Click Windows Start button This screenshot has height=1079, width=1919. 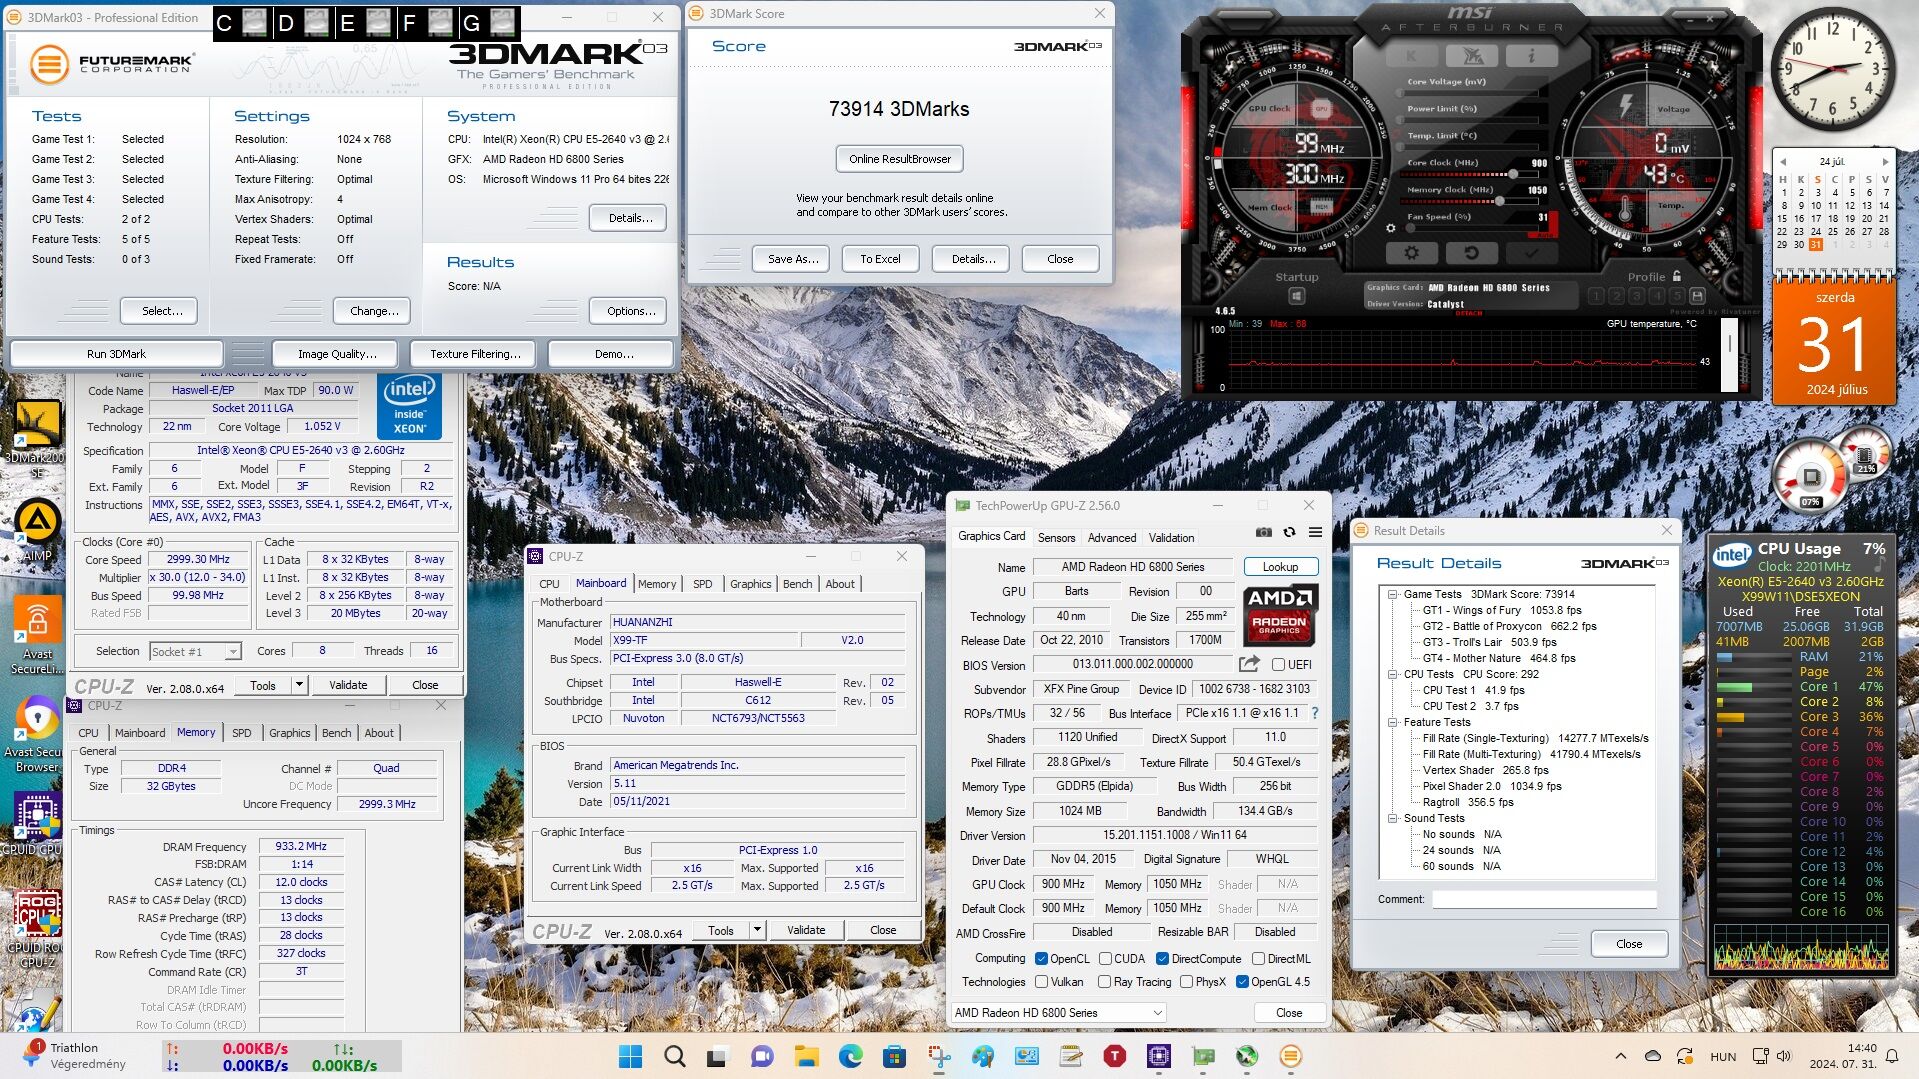(631, 1056)
